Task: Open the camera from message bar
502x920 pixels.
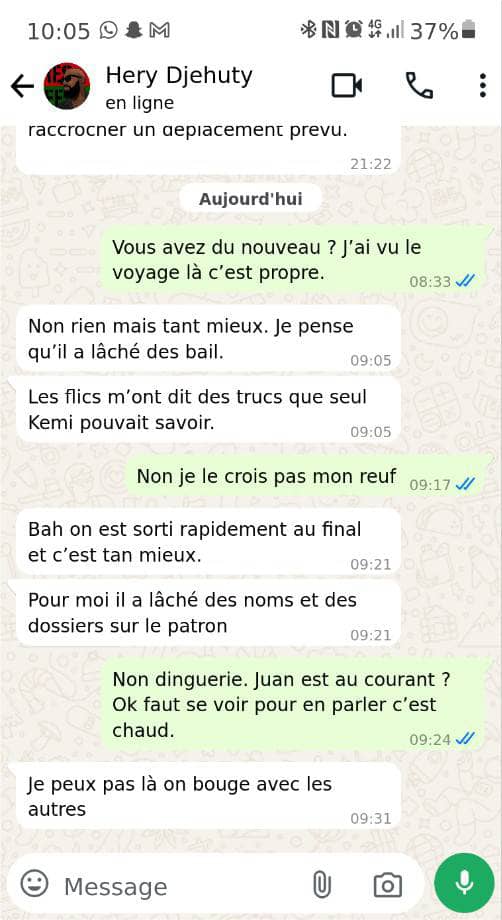Action: [388, 884]
